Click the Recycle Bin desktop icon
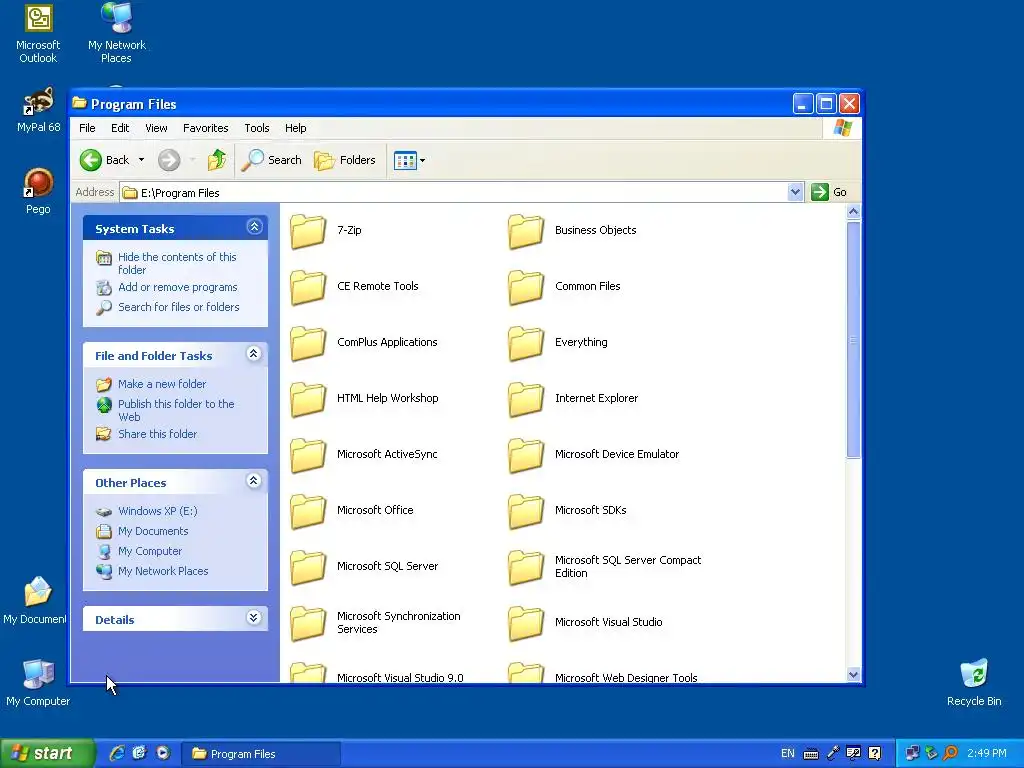 pos(974,682)
